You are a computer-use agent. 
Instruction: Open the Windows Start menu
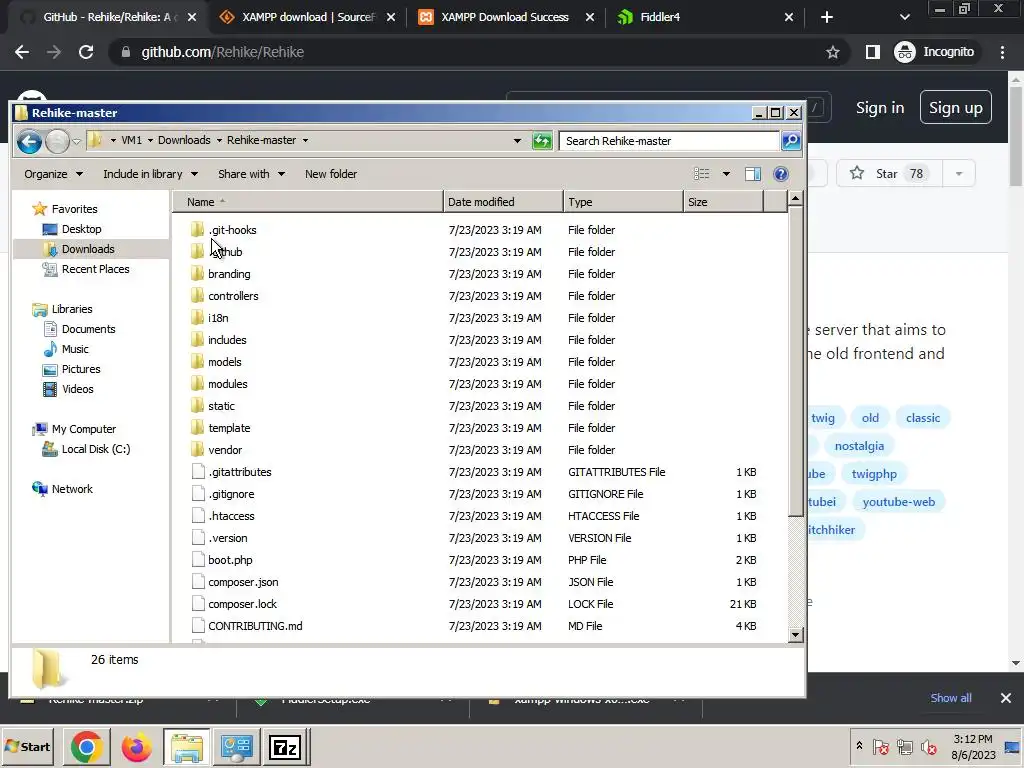point(28,747)
